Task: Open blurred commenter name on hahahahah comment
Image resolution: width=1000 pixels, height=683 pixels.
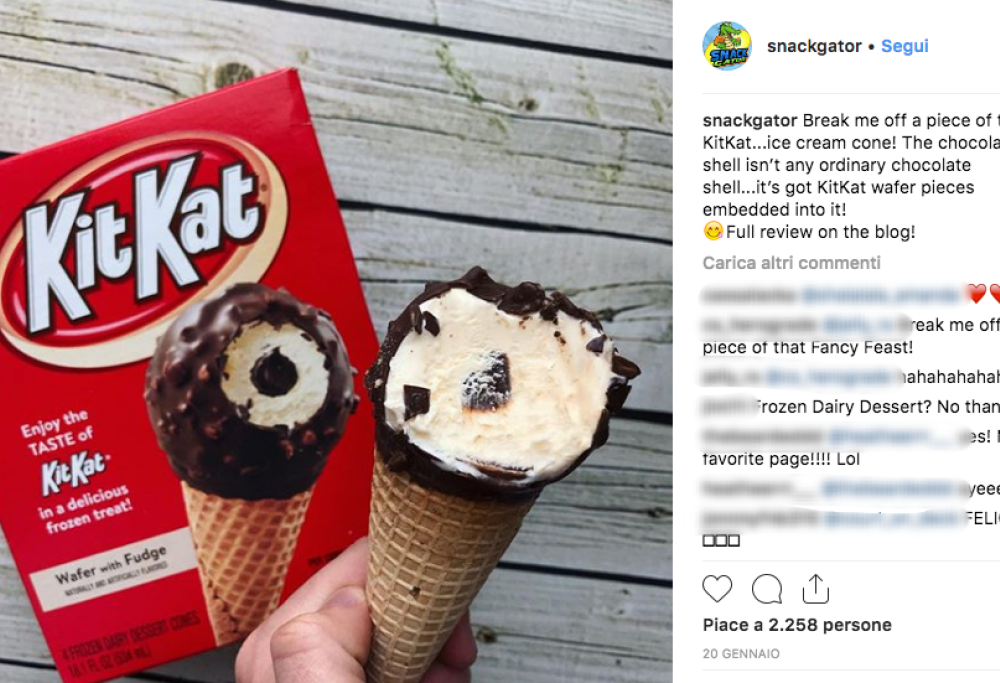Action: point(732,378)
